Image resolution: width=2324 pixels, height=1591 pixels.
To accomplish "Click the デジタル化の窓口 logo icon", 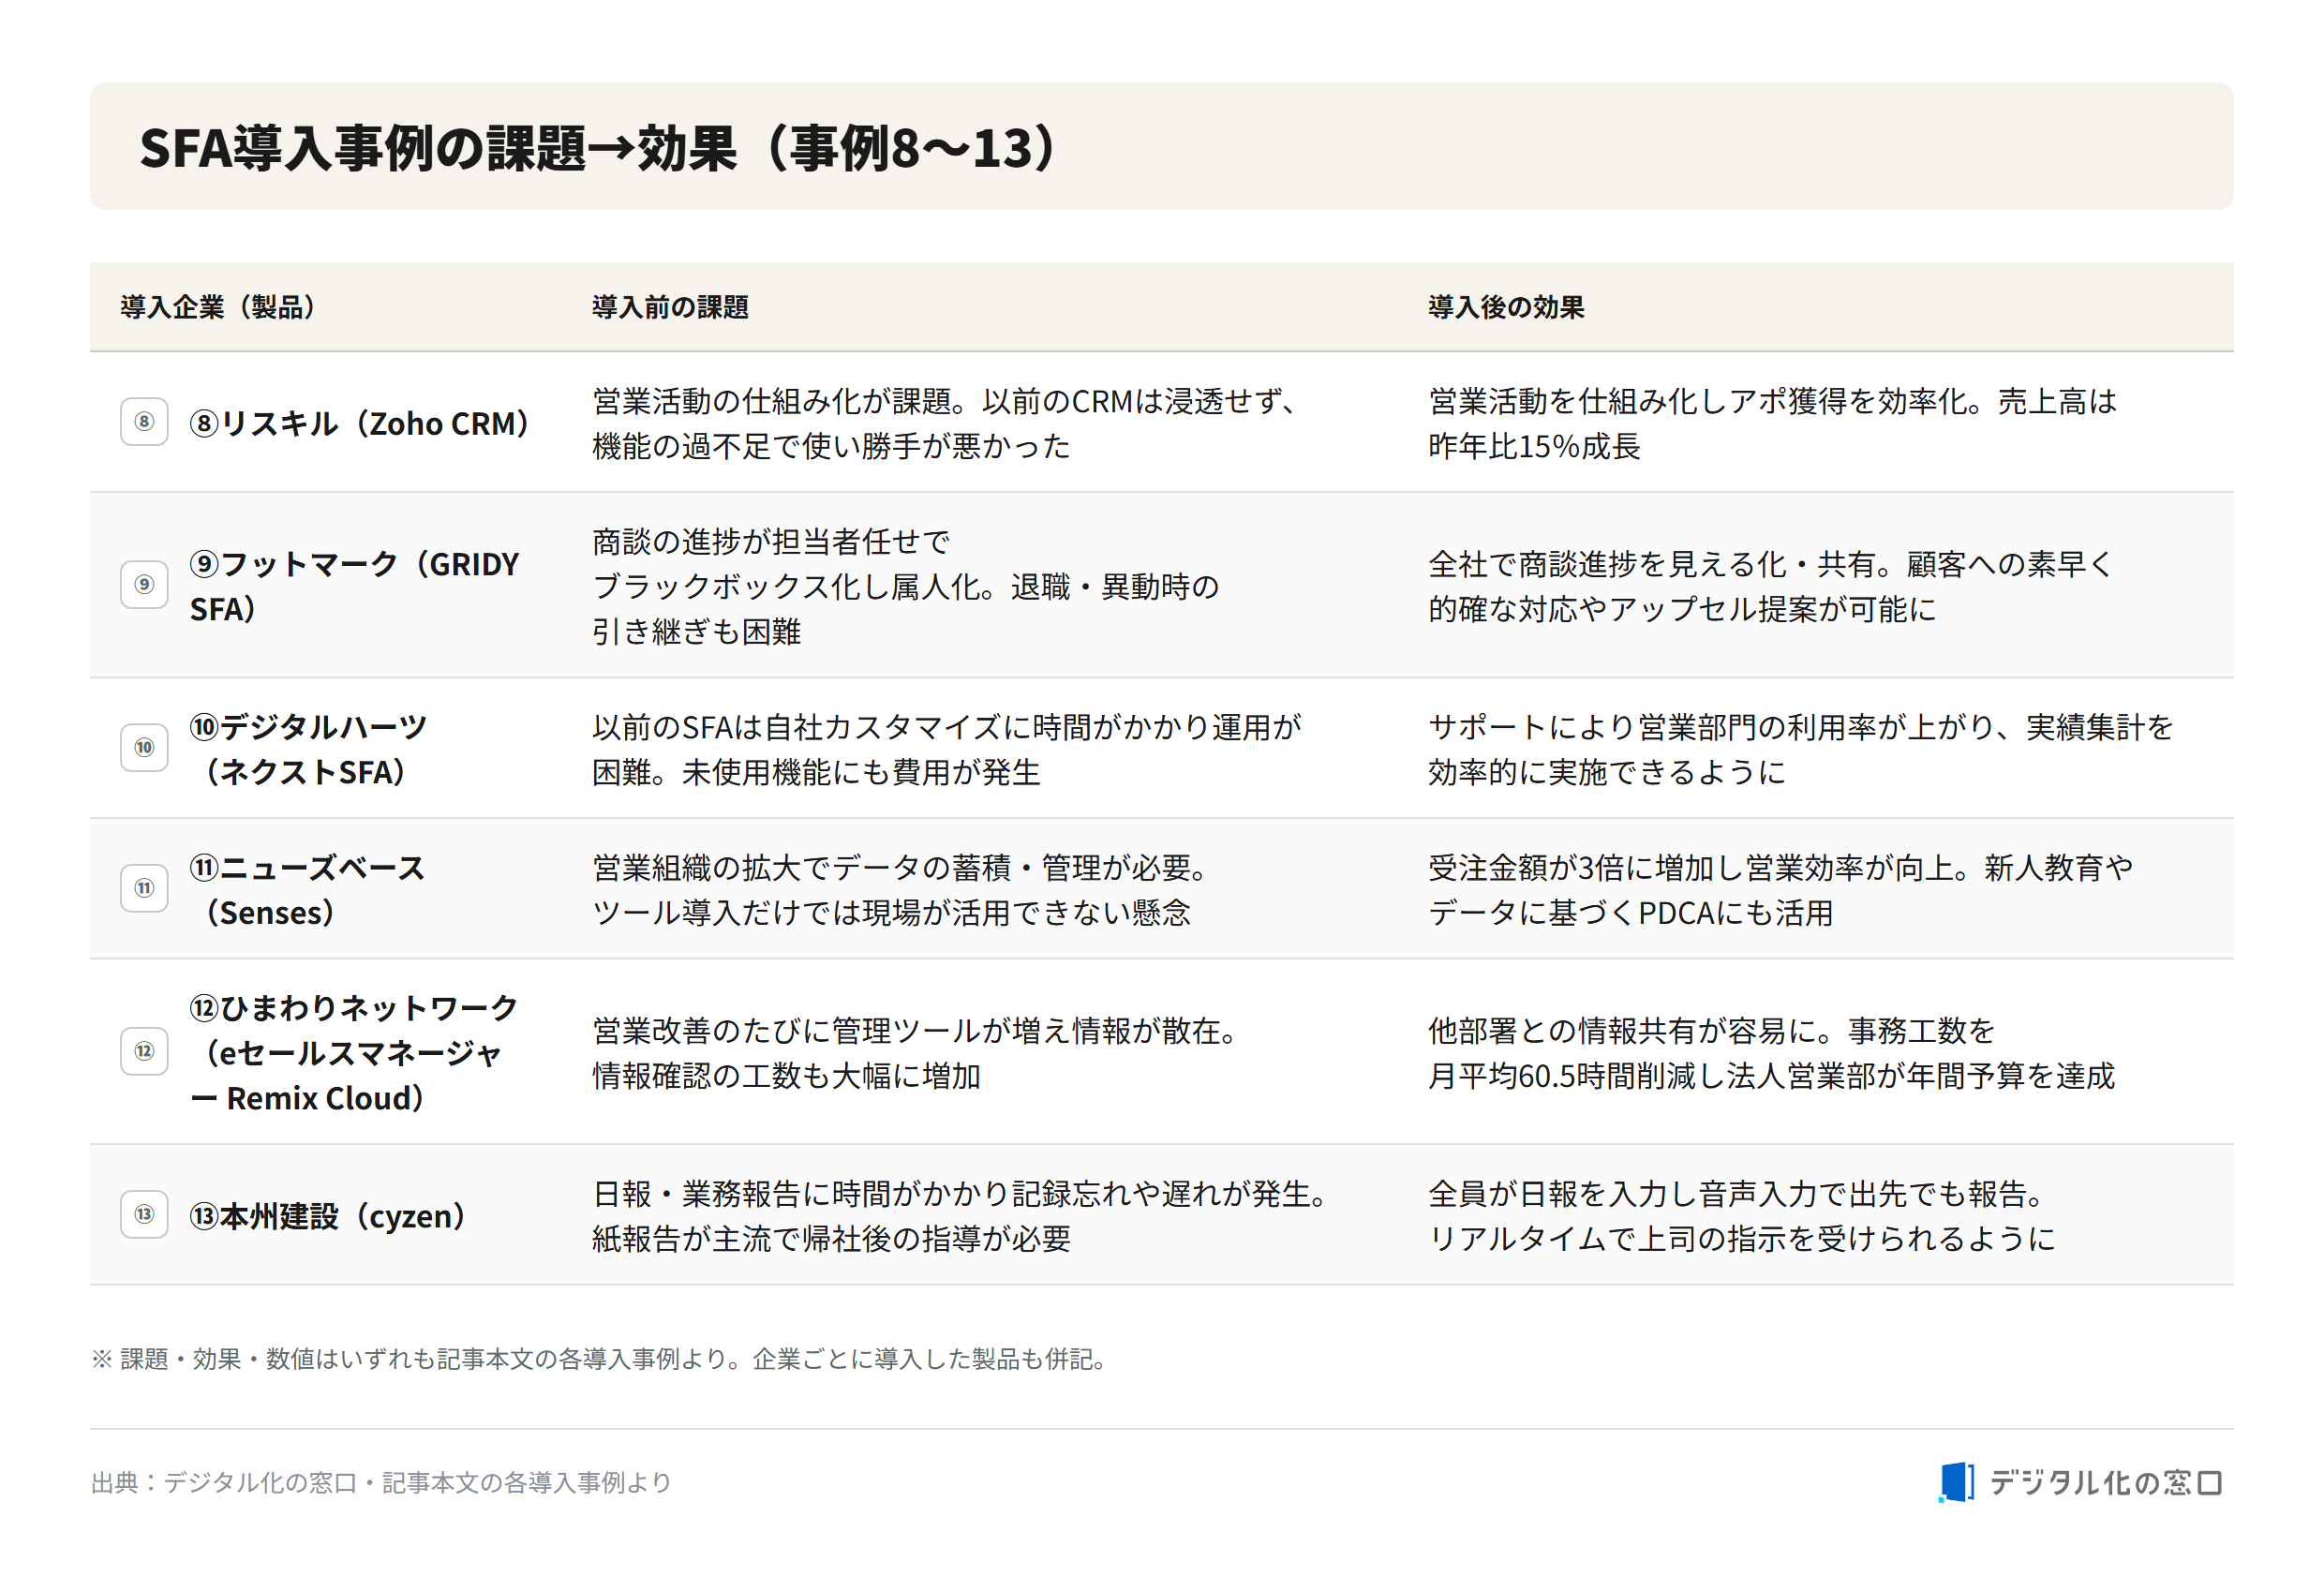I will (x=1956, y=1482).
